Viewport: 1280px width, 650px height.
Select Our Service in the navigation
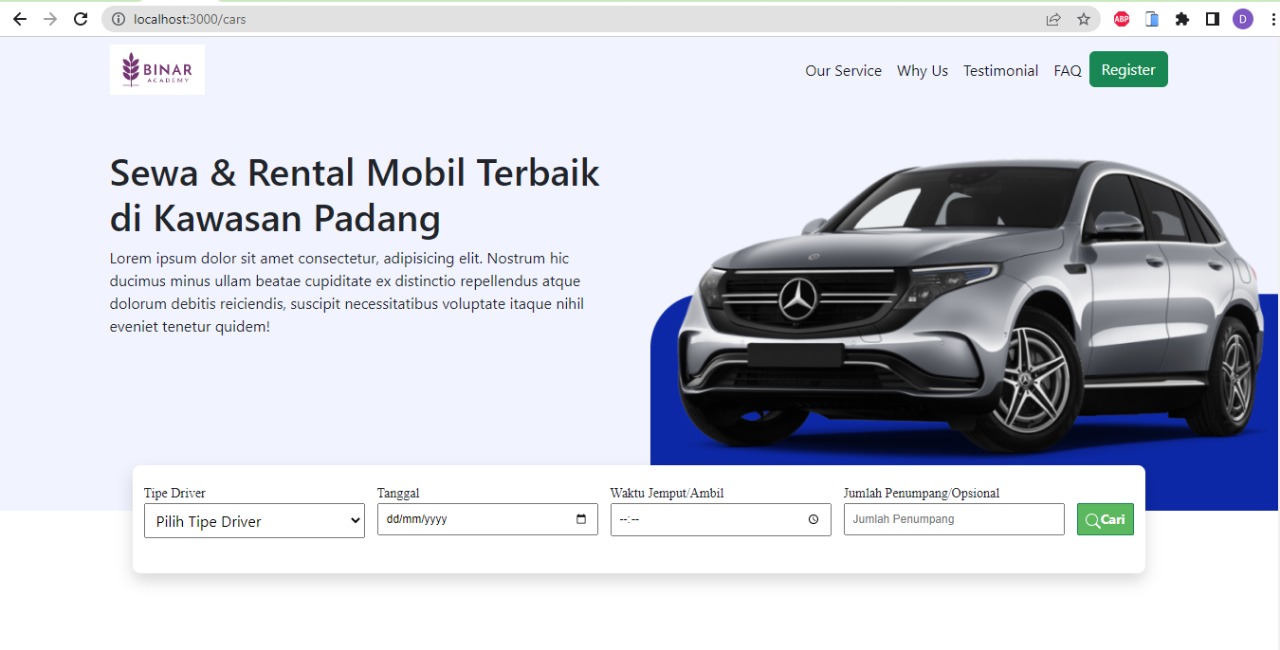coord(843,70)
